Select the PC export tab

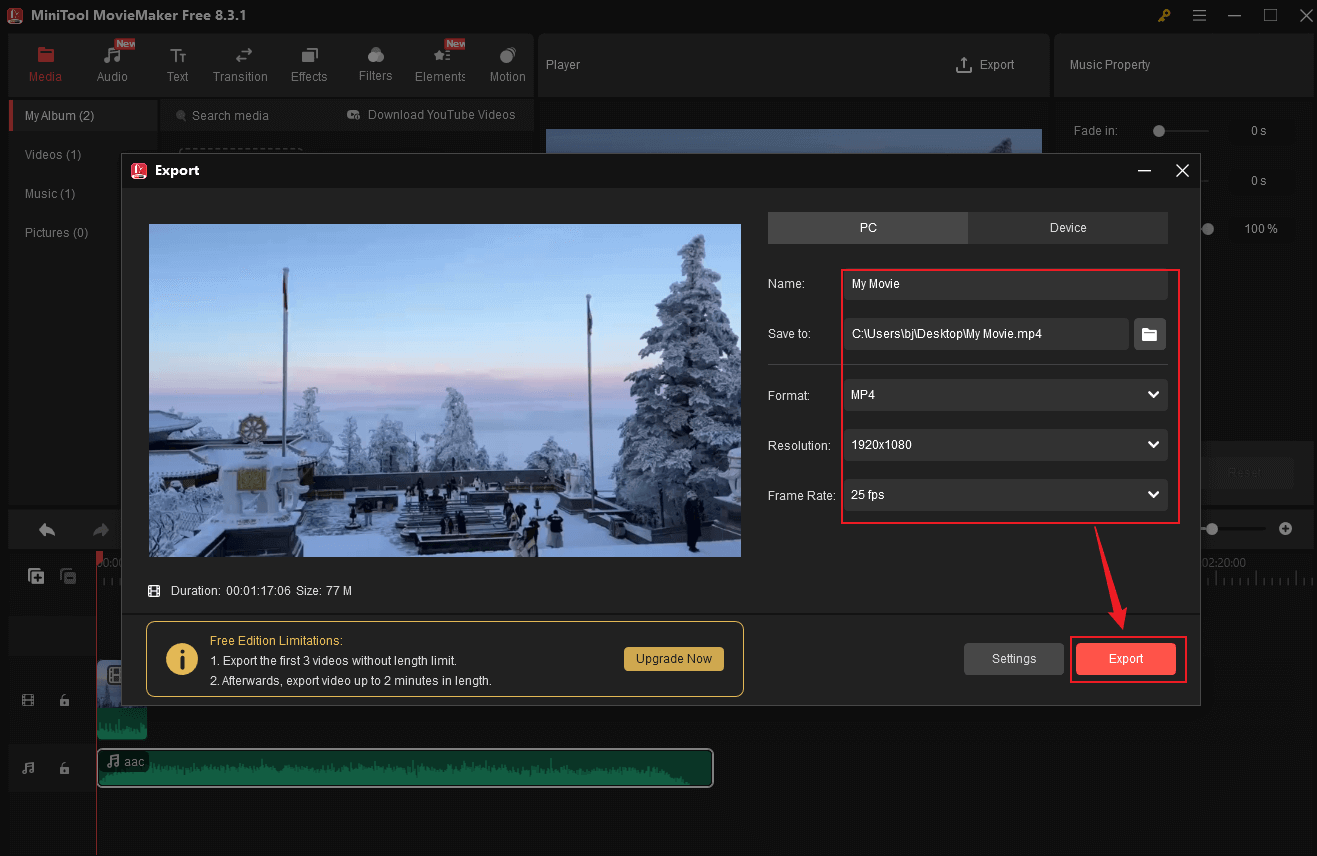click(867, 228)
